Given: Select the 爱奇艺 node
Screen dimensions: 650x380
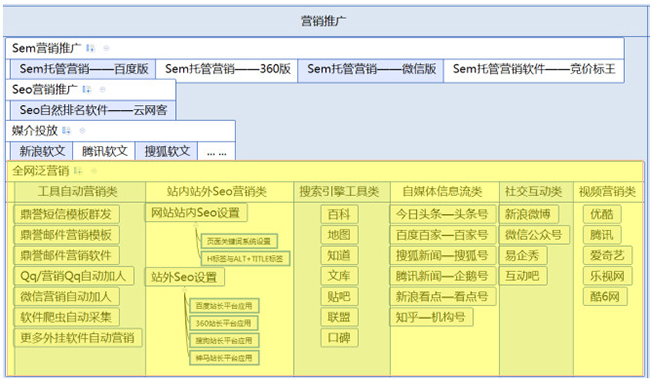Looking at the screenshot, I should coord(607,255).
